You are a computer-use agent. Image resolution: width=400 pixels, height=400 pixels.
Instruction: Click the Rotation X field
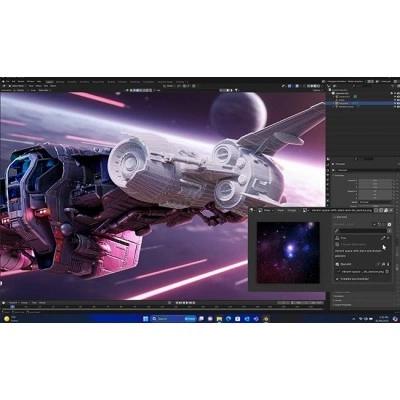(x=375, y=191)
